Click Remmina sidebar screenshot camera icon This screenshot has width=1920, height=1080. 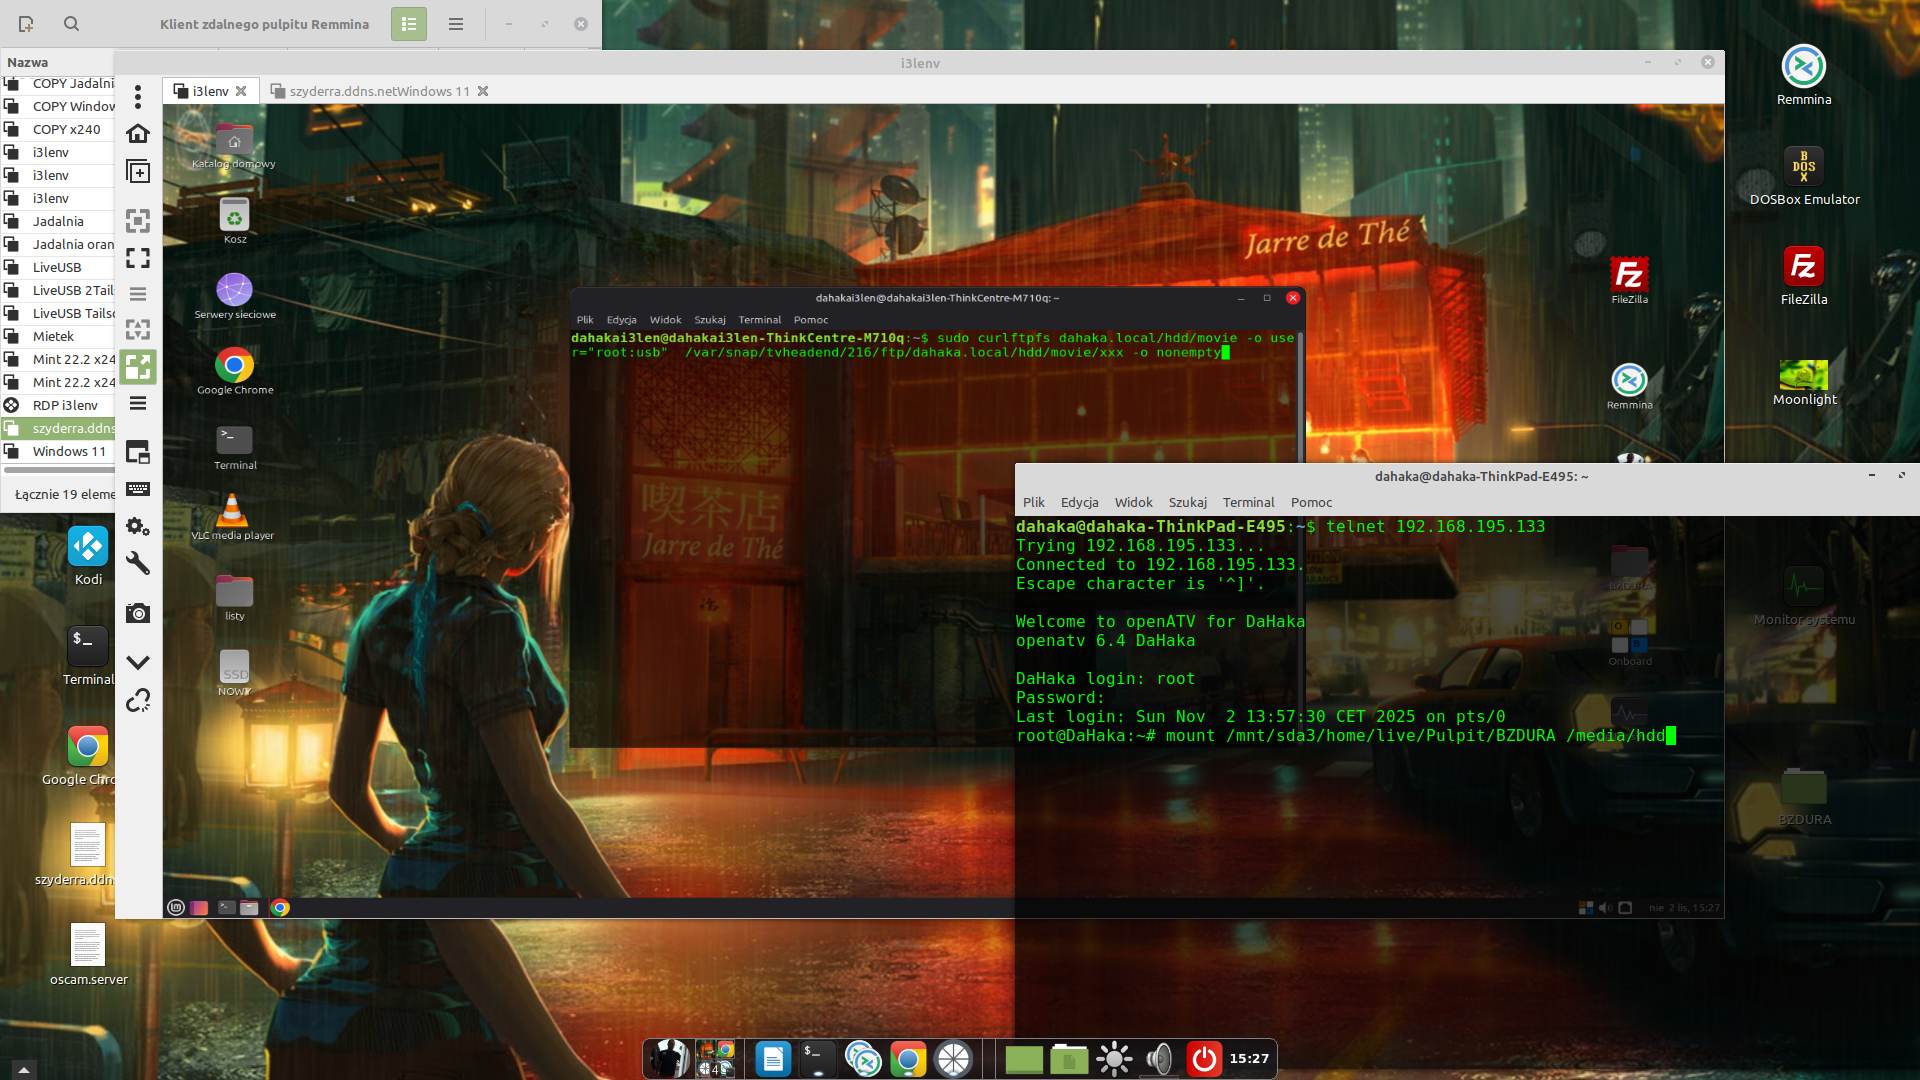(138, 613)
